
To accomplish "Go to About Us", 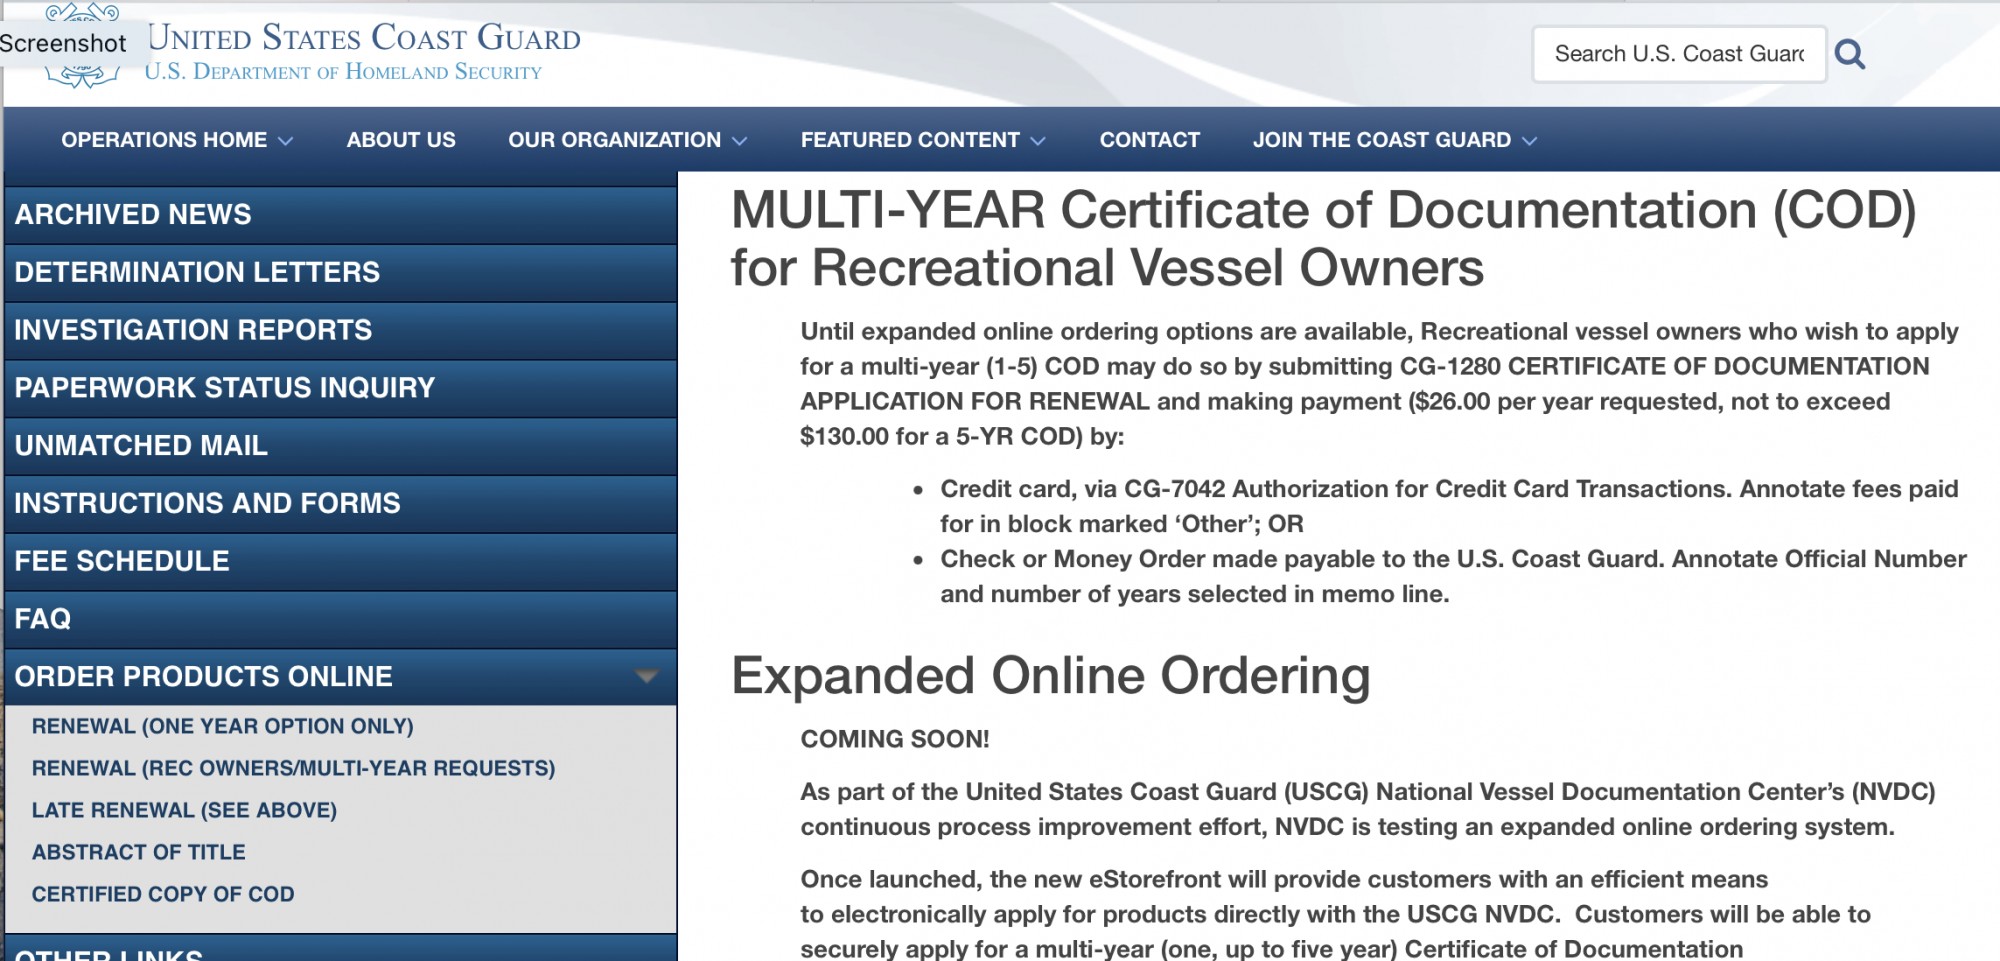I will [401, 140].
